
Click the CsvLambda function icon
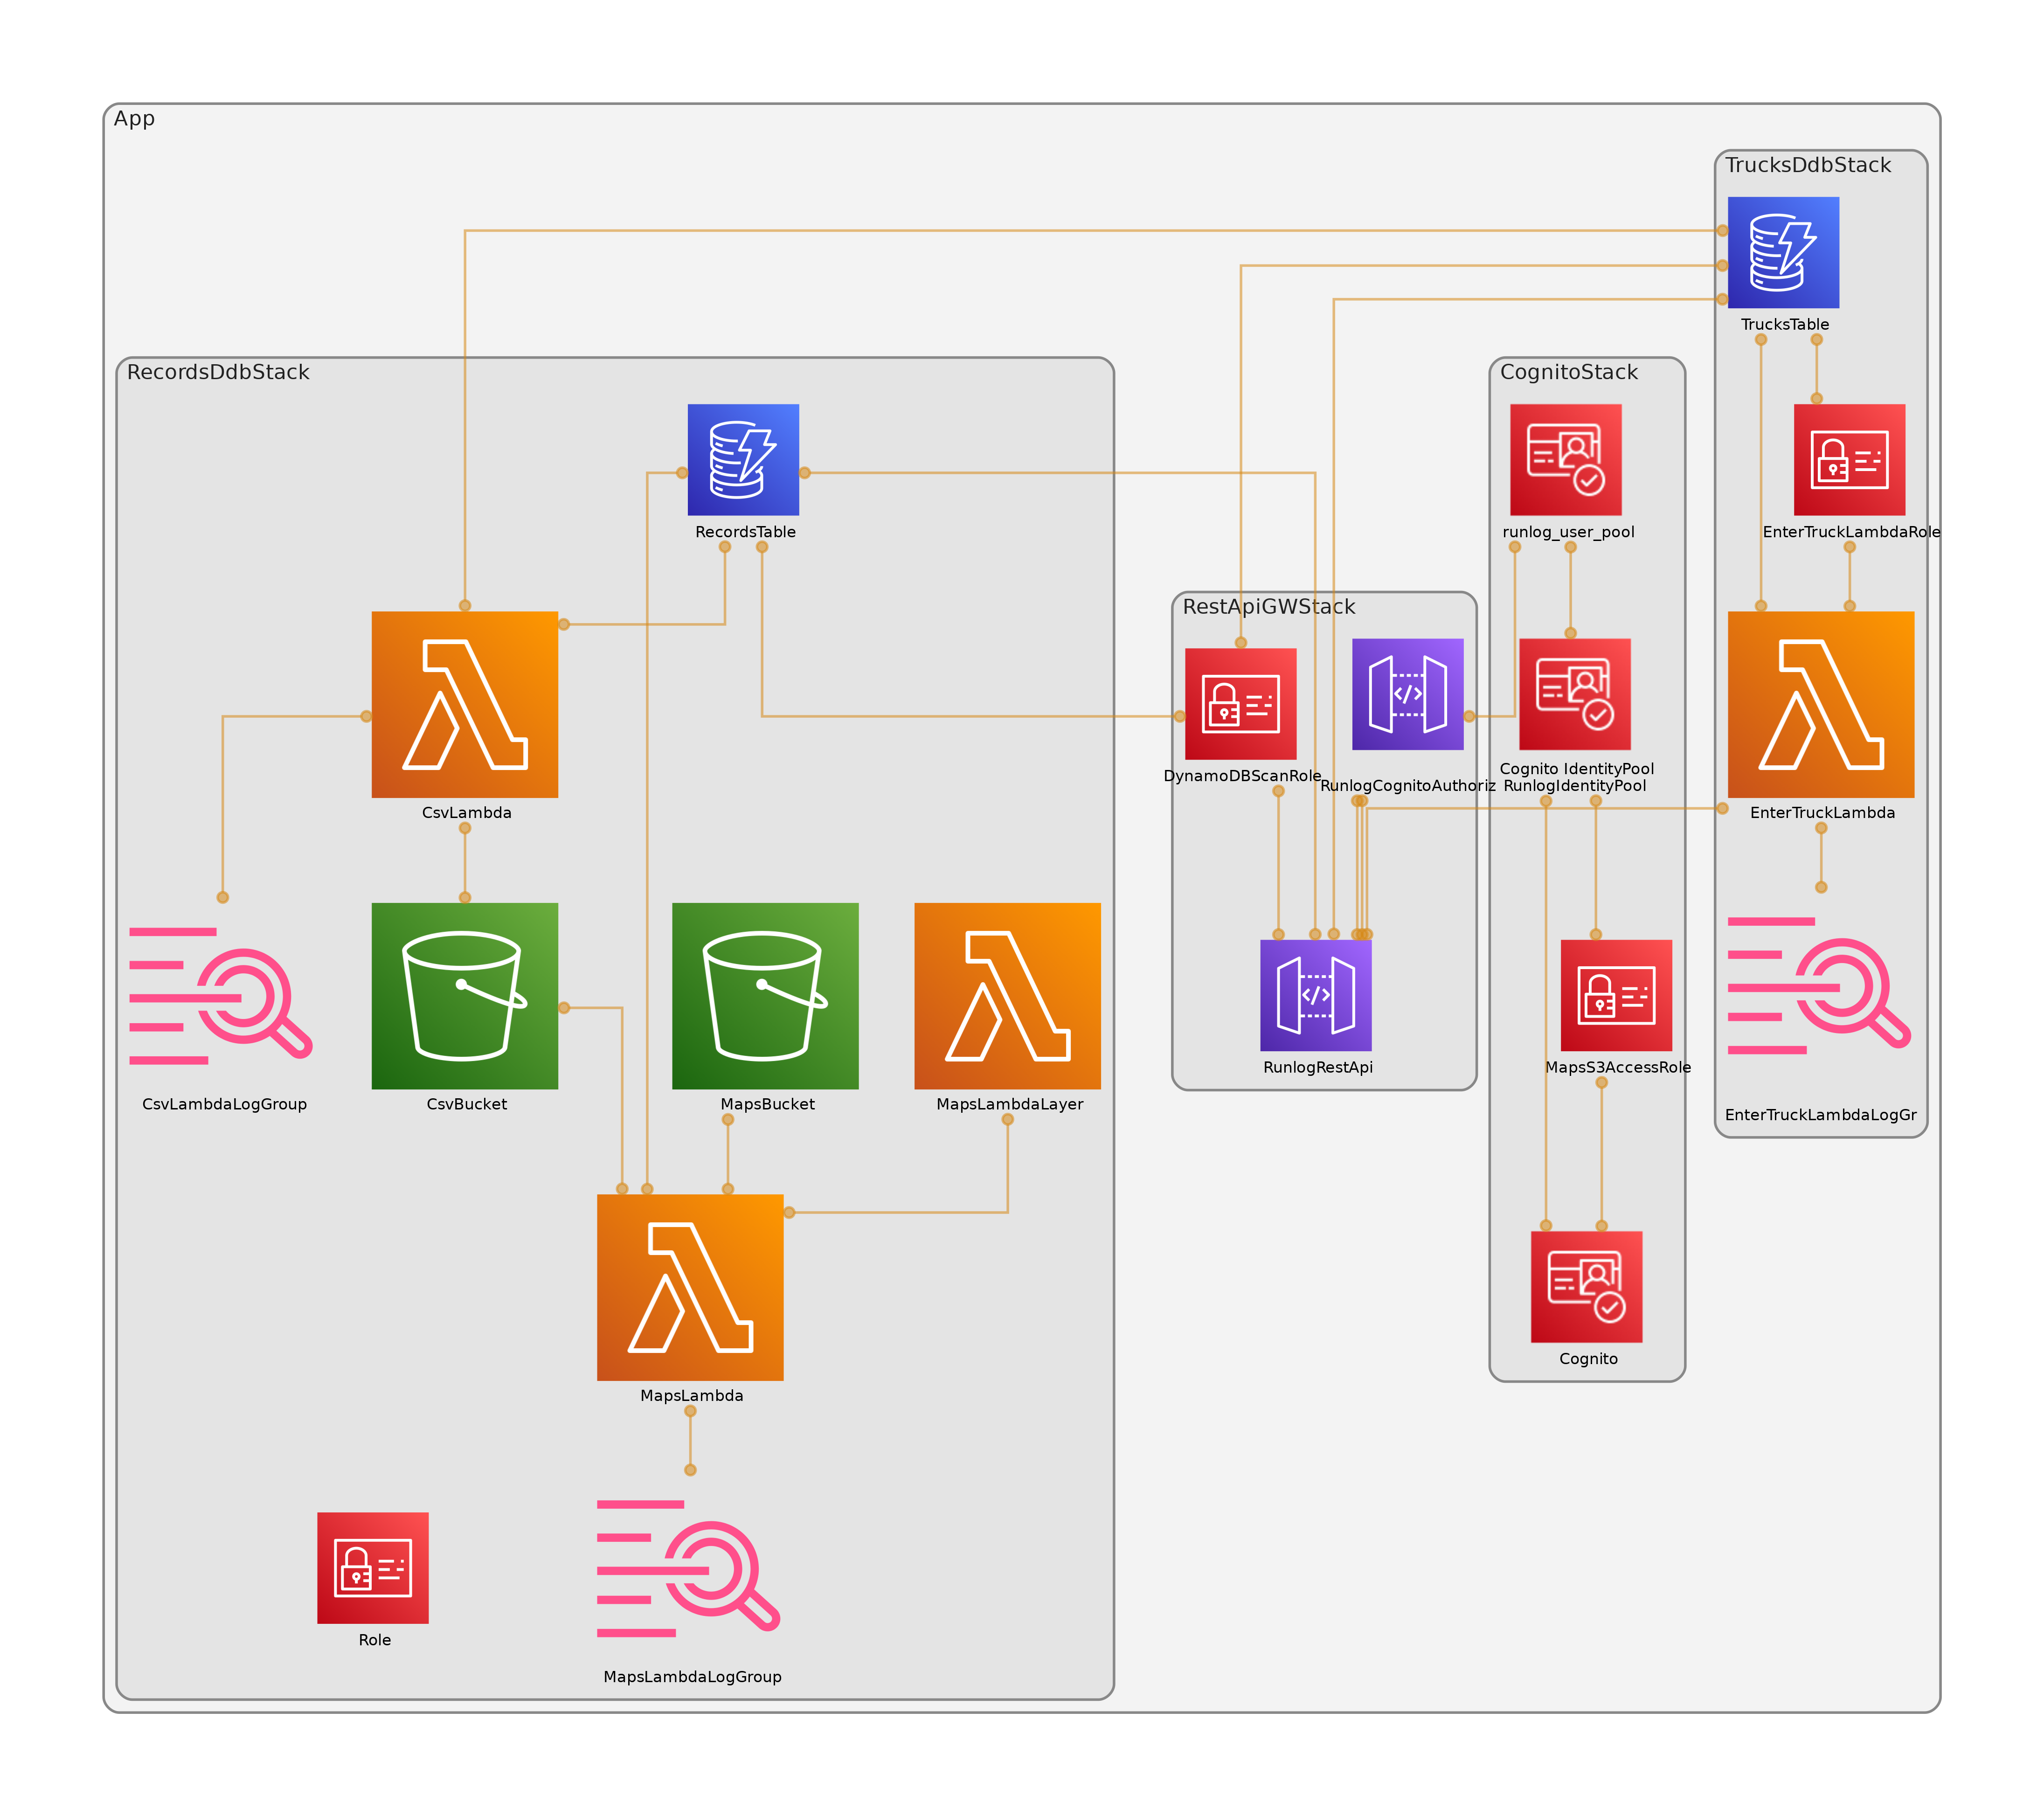tap(465, 704)
